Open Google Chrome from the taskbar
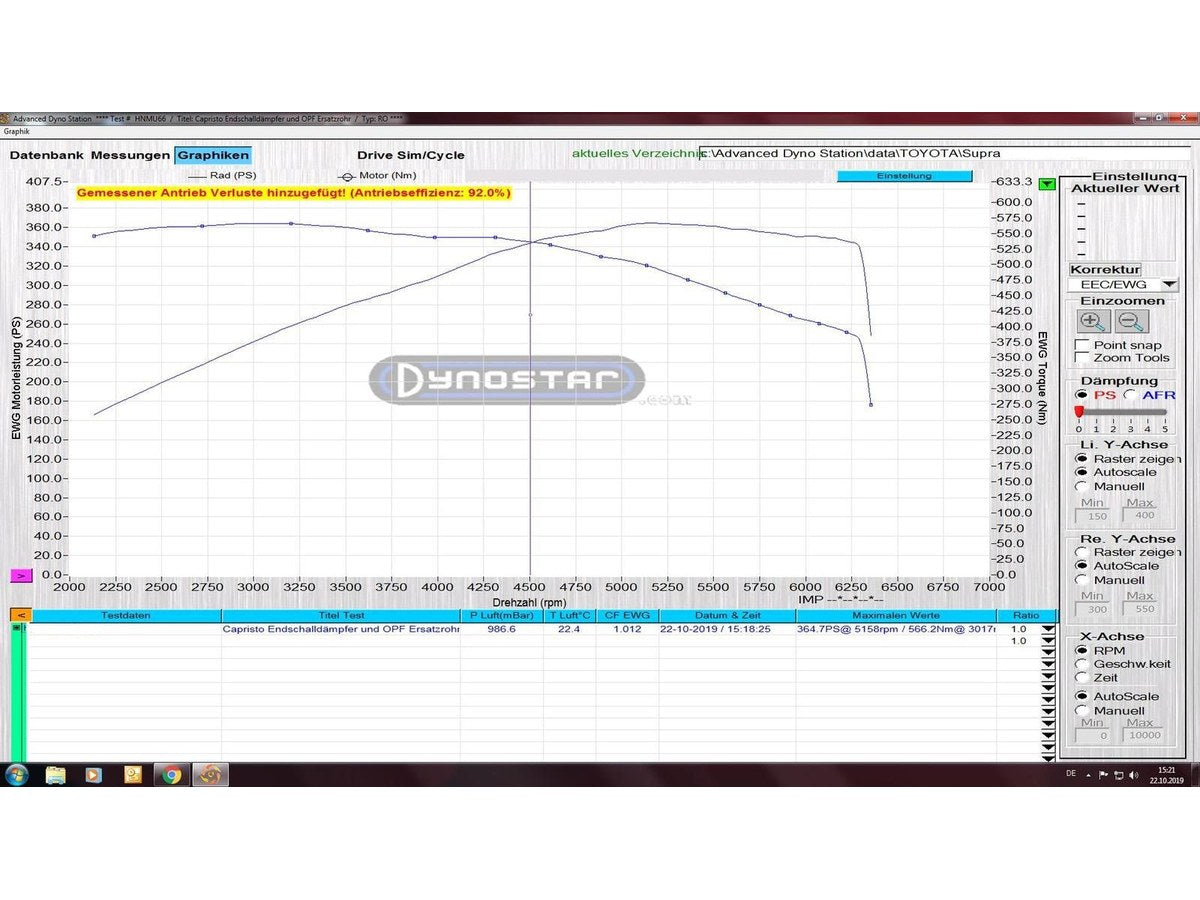This screenshot has width=1200, height=900. (x=171, y=774)
